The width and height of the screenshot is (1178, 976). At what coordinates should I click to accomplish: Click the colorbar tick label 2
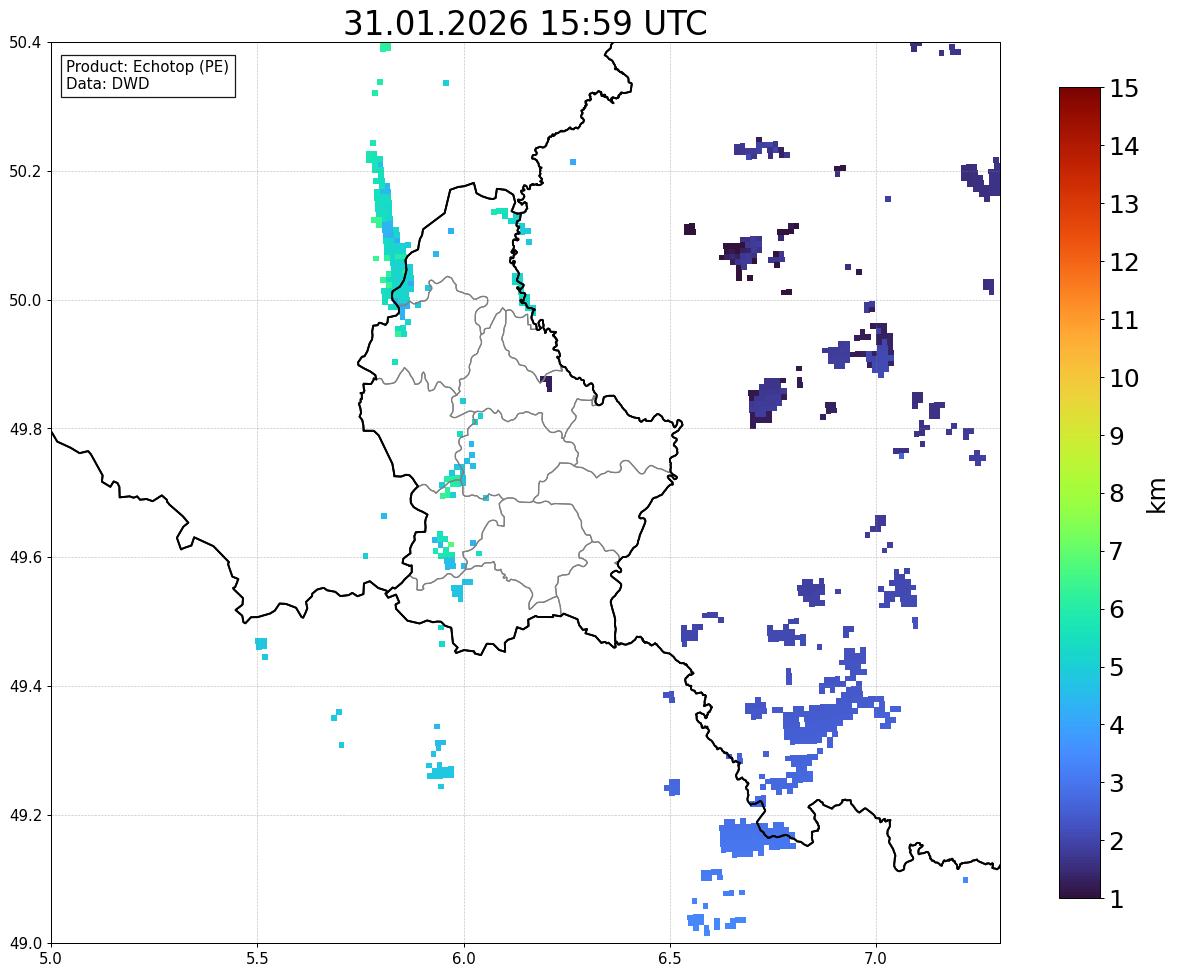click(x=1116, y=841)
